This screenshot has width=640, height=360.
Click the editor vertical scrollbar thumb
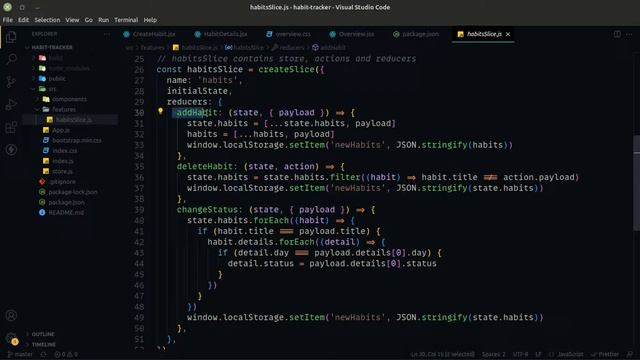(x=636, y=183)
